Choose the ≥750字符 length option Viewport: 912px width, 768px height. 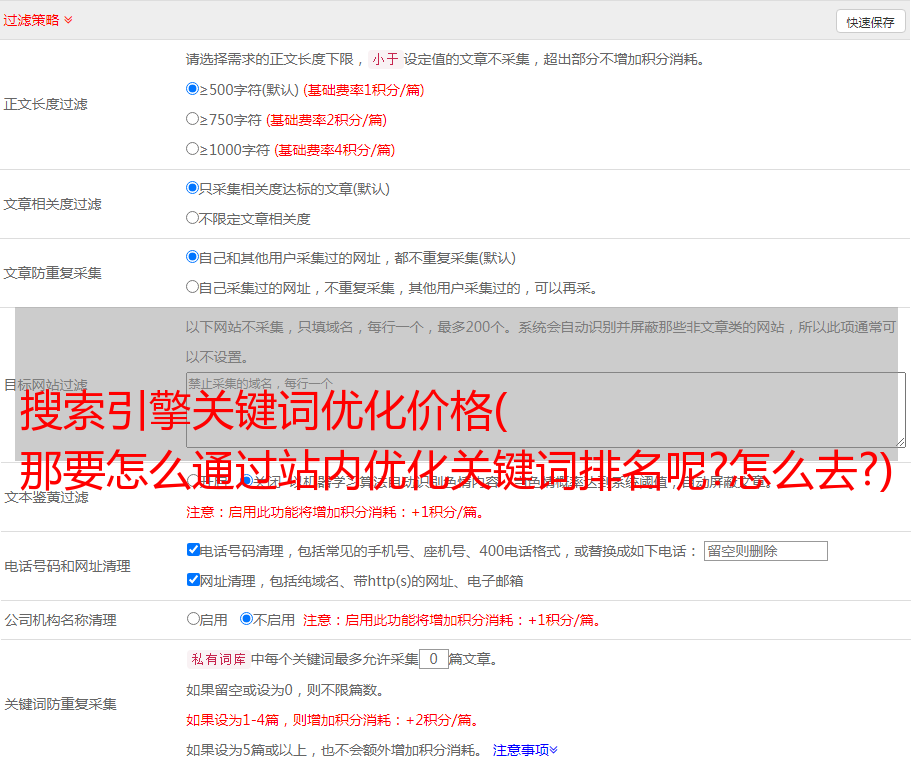[x=193, y=119]
